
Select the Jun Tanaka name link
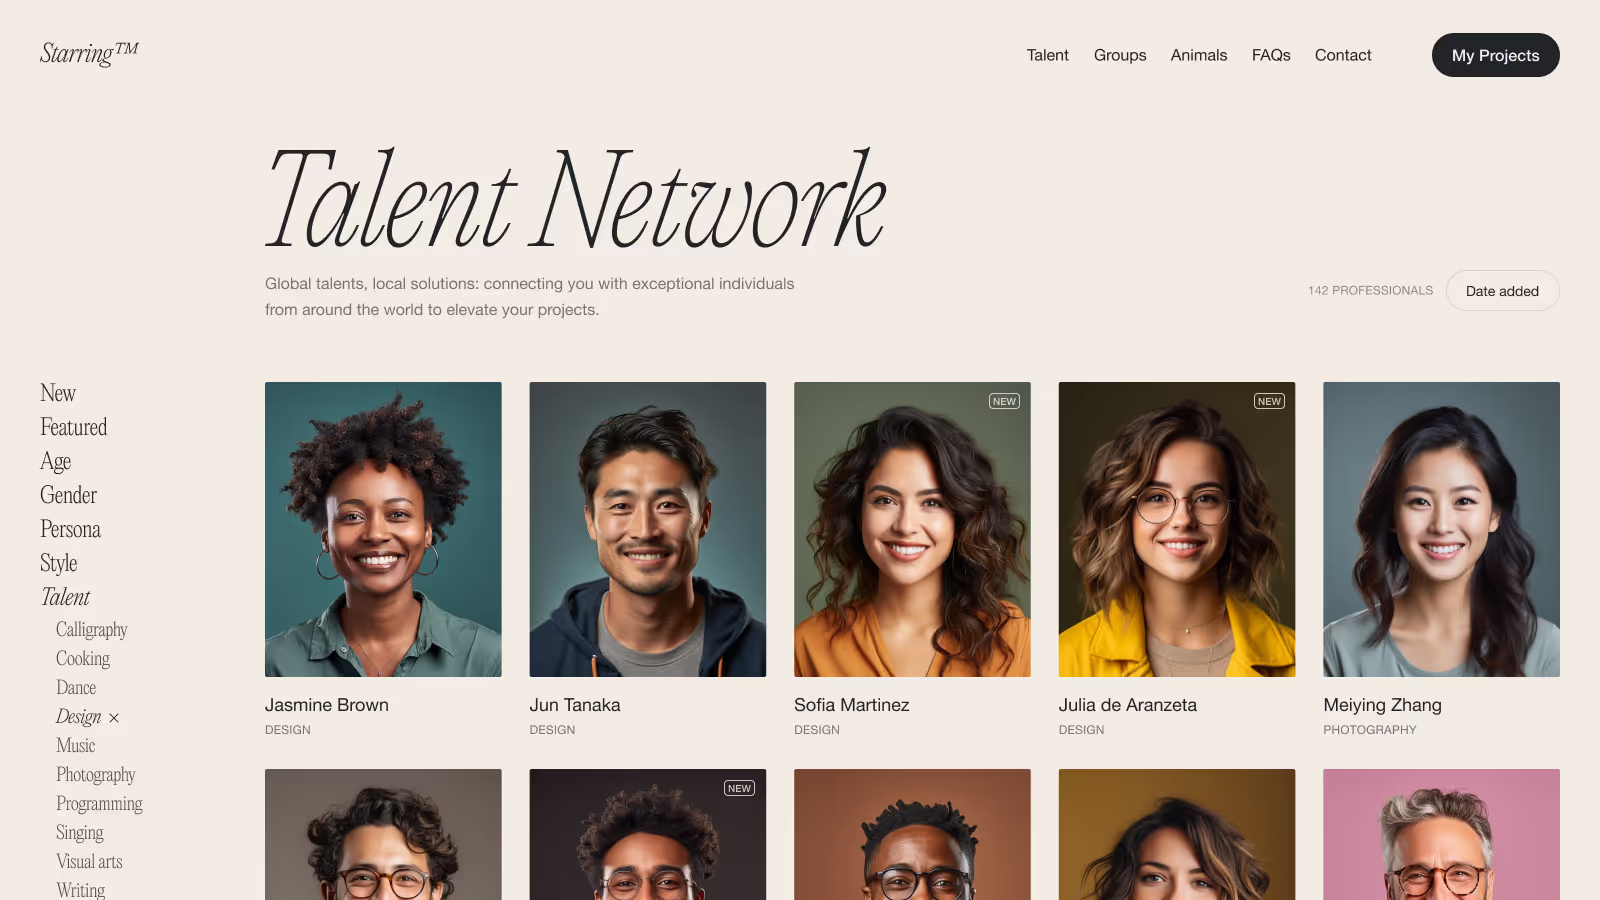(x=575, y=705)
